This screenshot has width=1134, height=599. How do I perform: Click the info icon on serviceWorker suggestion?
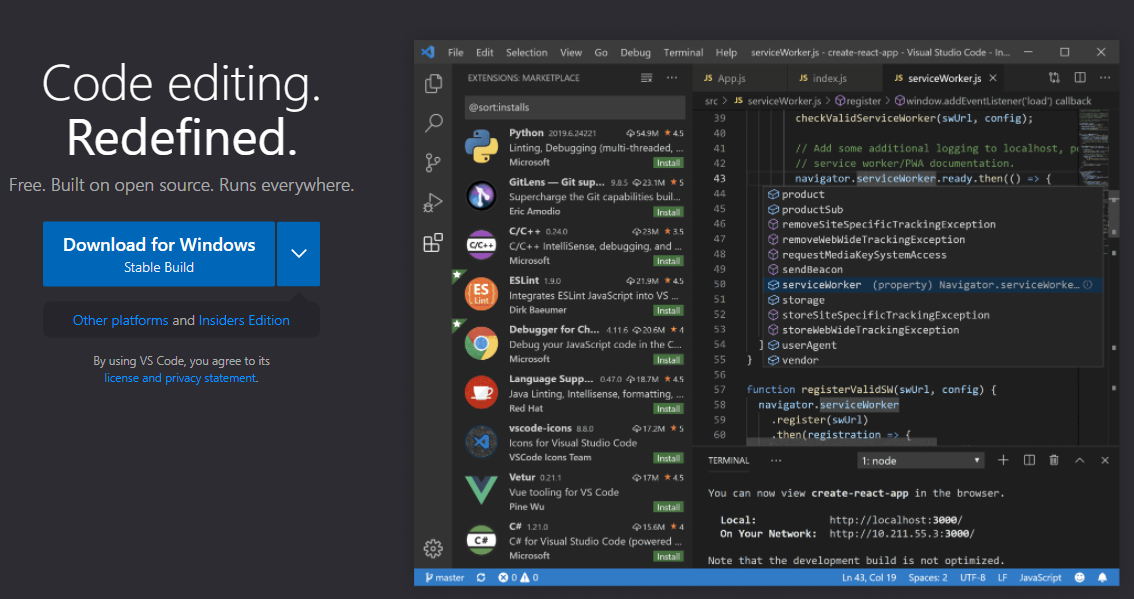[1087, 285]
